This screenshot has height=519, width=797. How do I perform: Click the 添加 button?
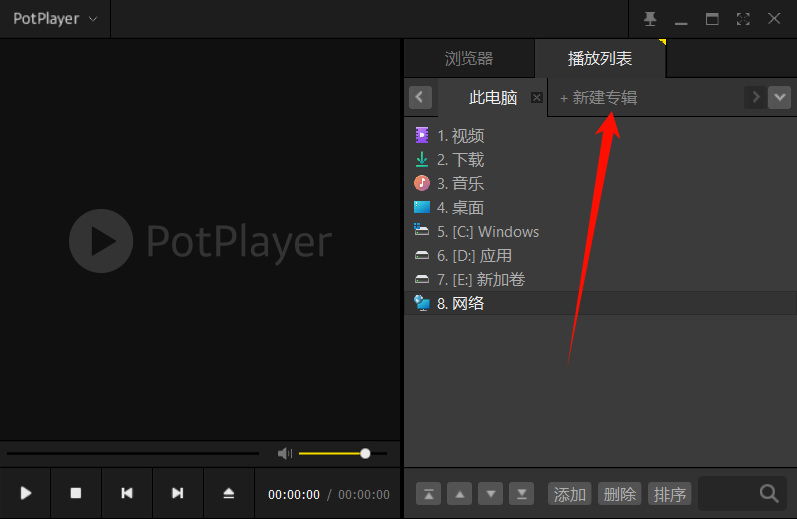click(x=569, y=494)
